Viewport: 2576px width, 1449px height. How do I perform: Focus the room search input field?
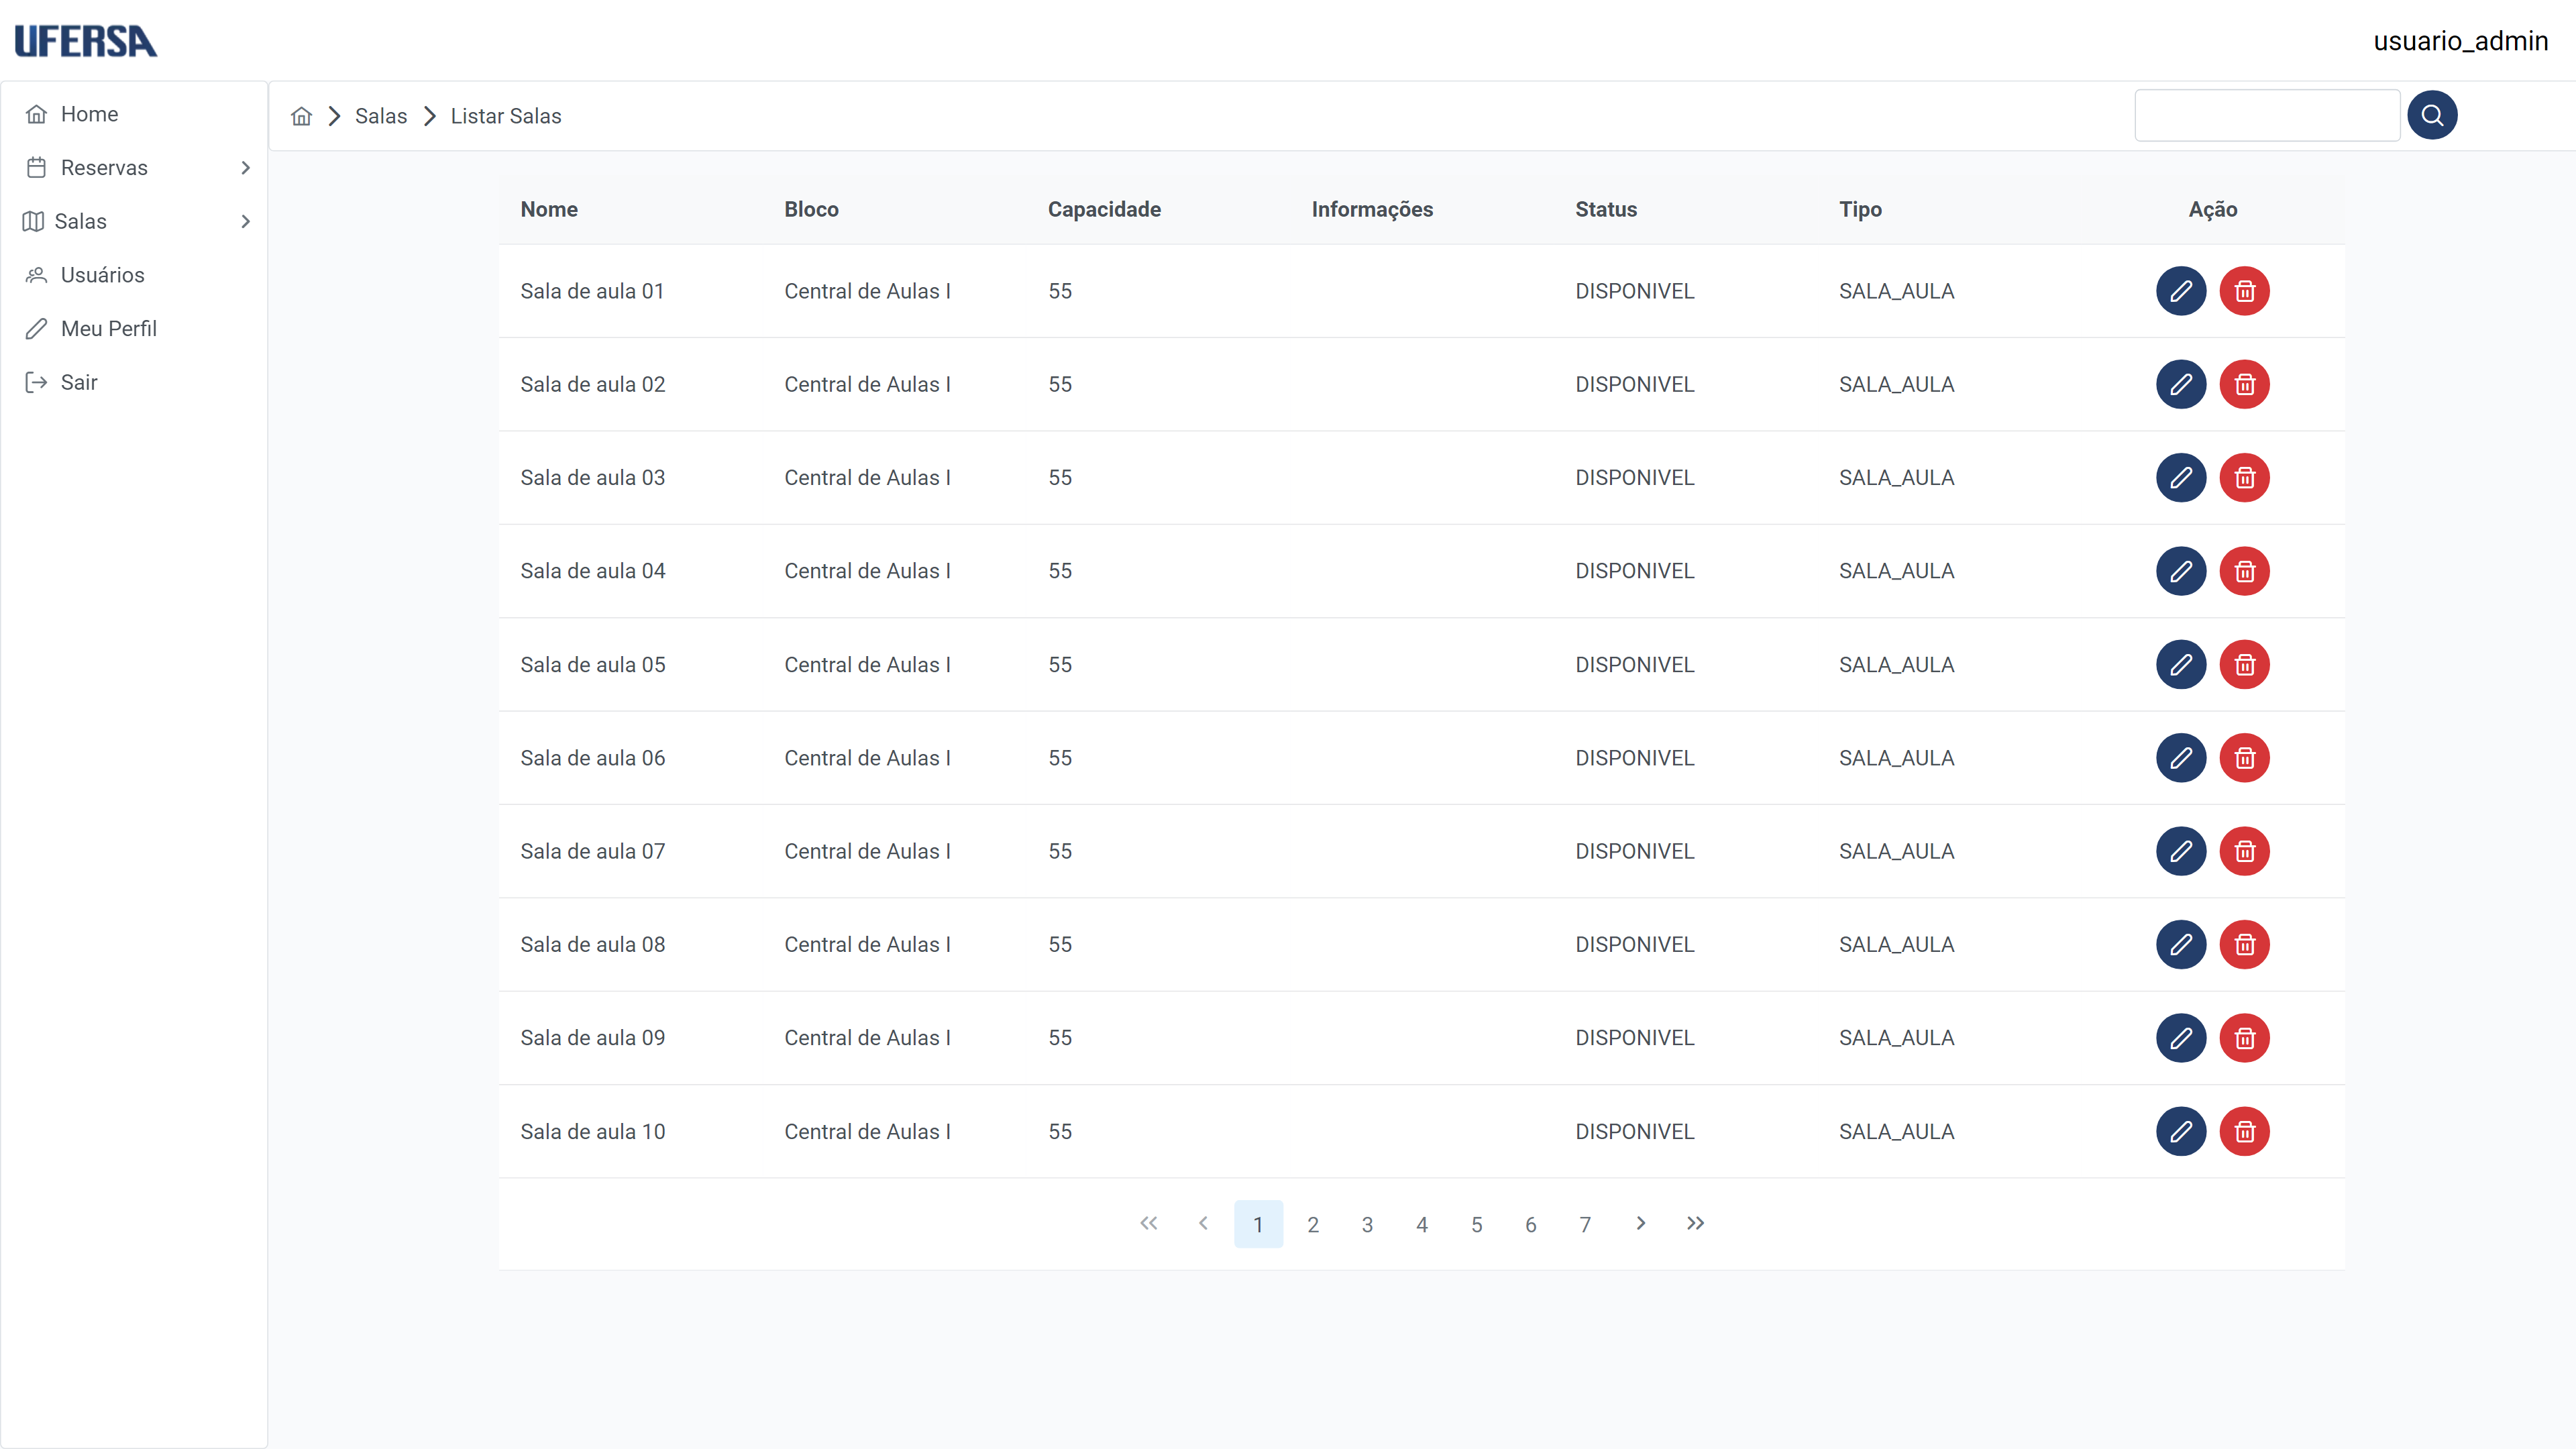pos(2267,115)
